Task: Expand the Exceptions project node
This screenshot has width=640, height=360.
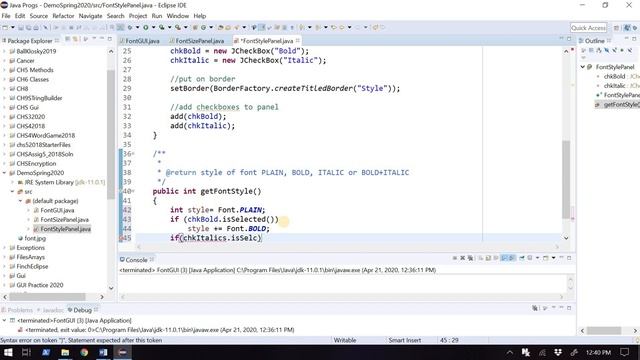Action: click(4, 248)
